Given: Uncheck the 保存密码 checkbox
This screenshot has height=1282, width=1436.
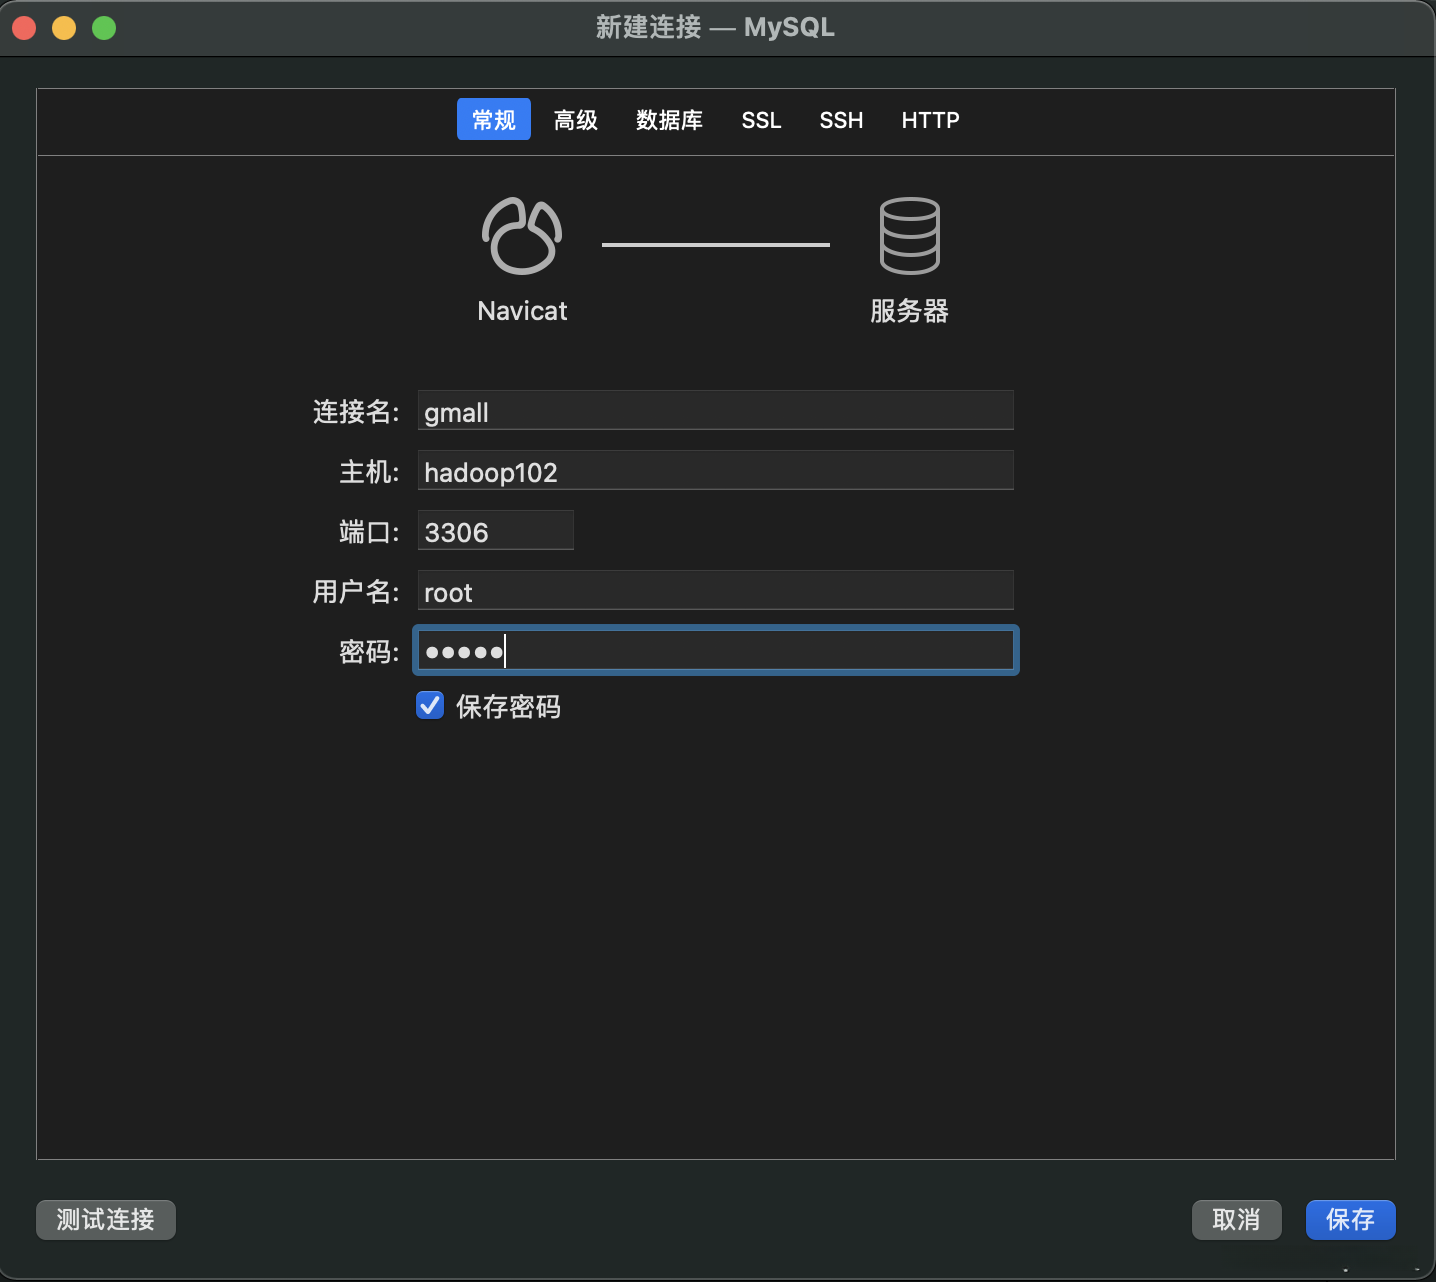Looking at the screenshot, I should (429, 705).
